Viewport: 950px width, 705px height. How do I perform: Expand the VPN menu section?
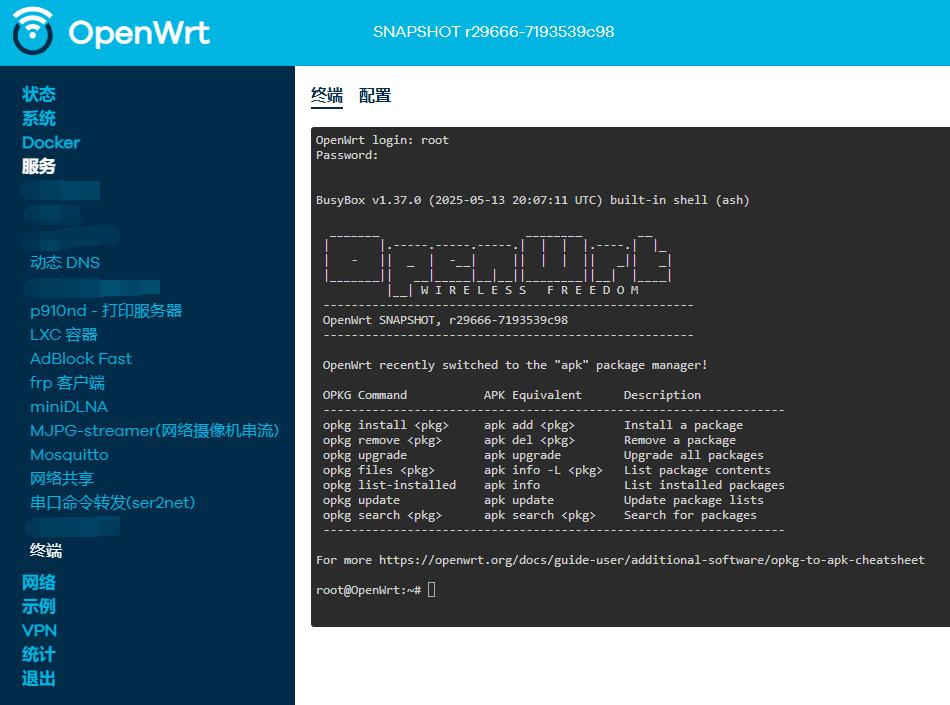(x=39, y=631)
